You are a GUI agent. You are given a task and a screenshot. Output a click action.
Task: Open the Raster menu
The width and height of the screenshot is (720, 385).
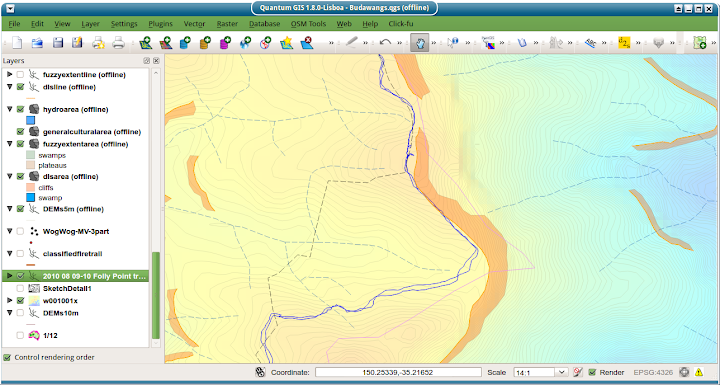click(x=227, y=24)
